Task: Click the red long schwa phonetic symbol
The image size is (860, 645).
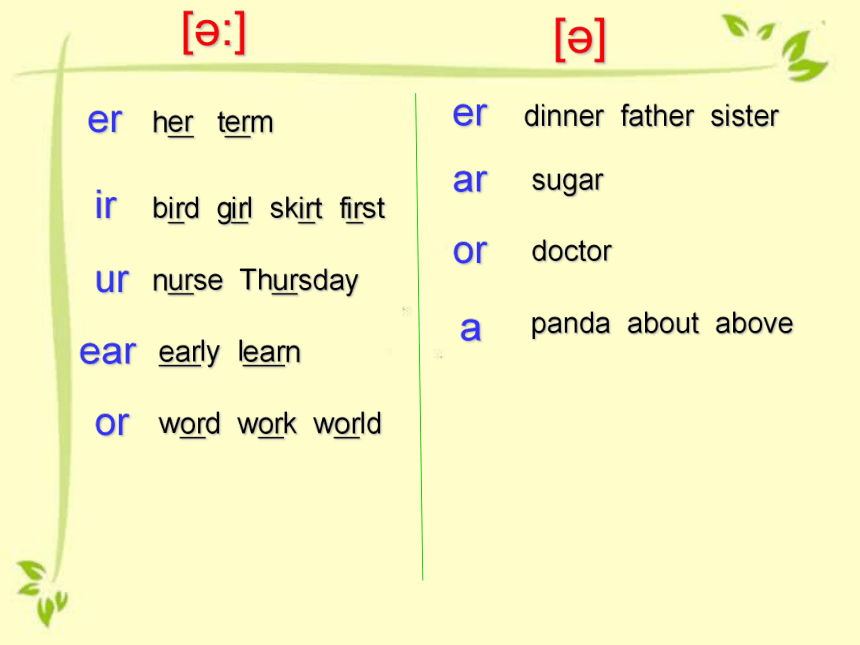Action: (214, 34)
